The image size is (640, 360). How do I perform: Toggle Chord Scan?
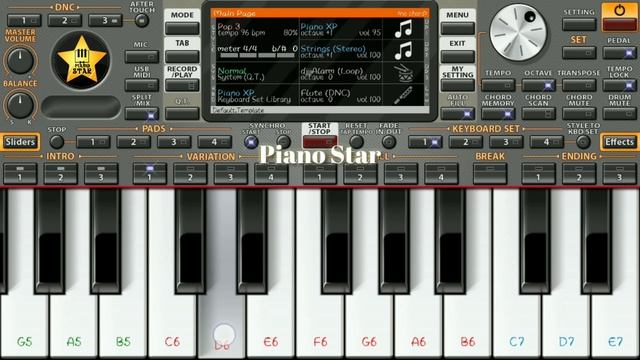point(538,114)
